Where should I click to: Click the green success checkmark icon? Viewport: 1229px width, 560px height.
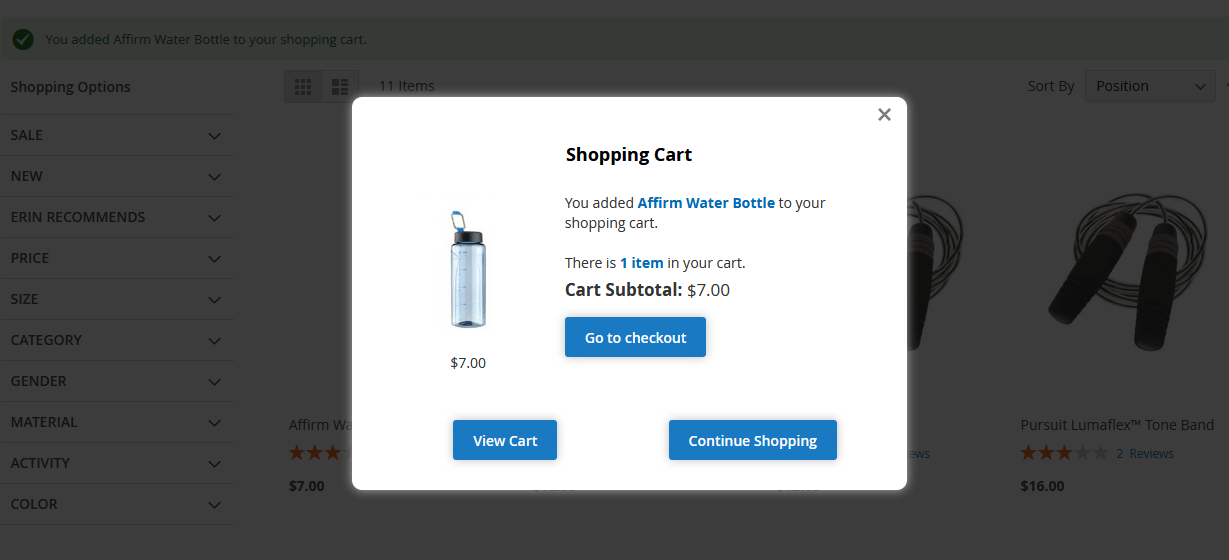coord(23,40)
